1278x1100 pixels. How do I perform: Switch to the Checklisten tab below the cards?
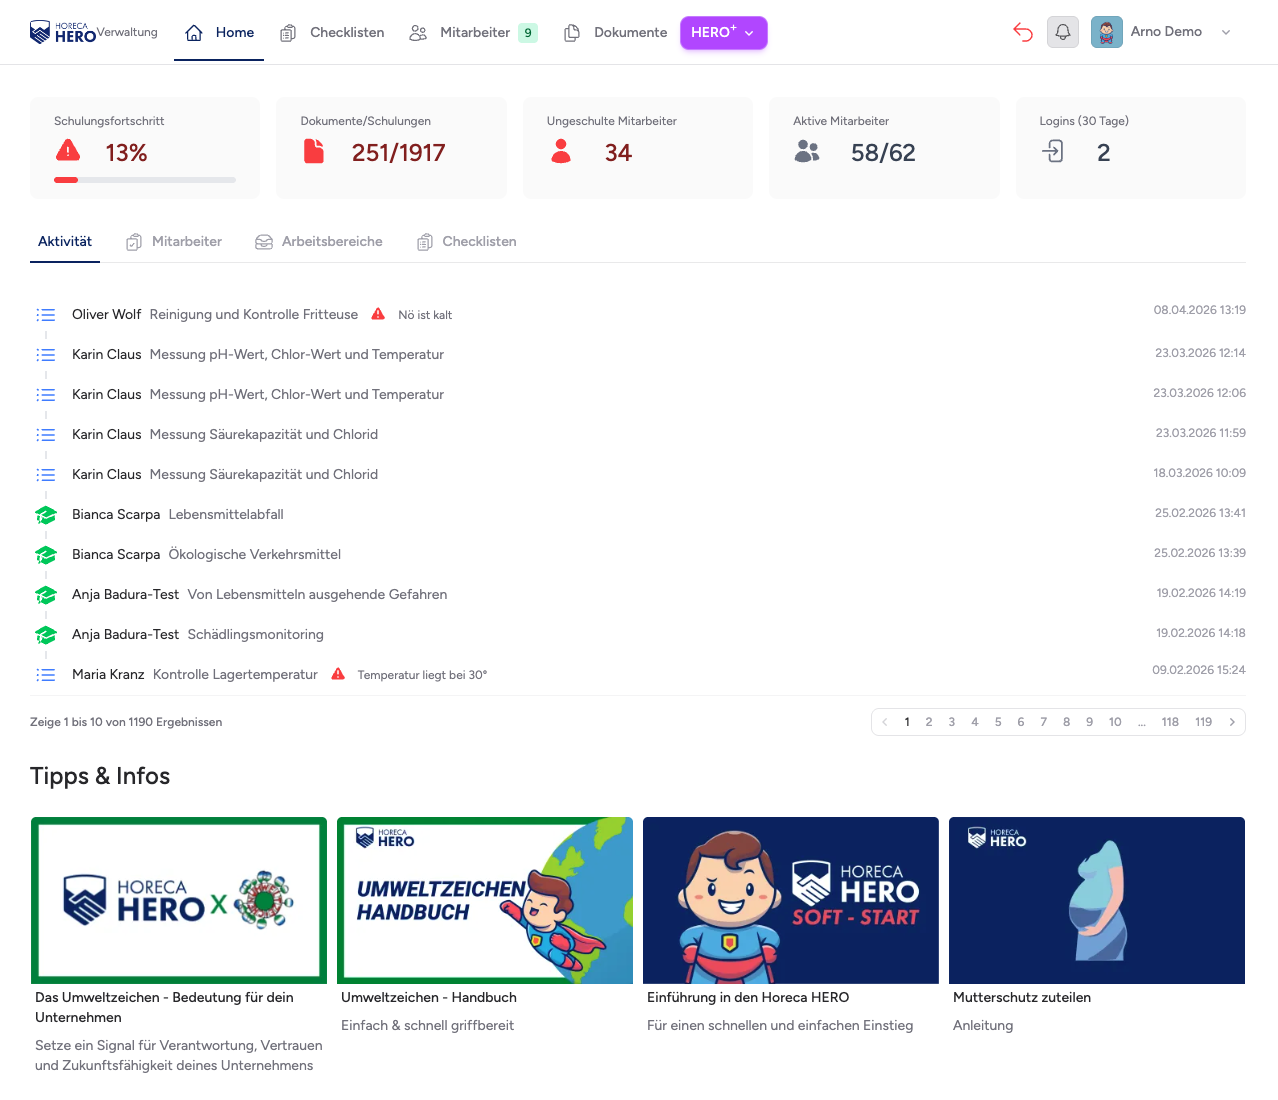point(467,241)
